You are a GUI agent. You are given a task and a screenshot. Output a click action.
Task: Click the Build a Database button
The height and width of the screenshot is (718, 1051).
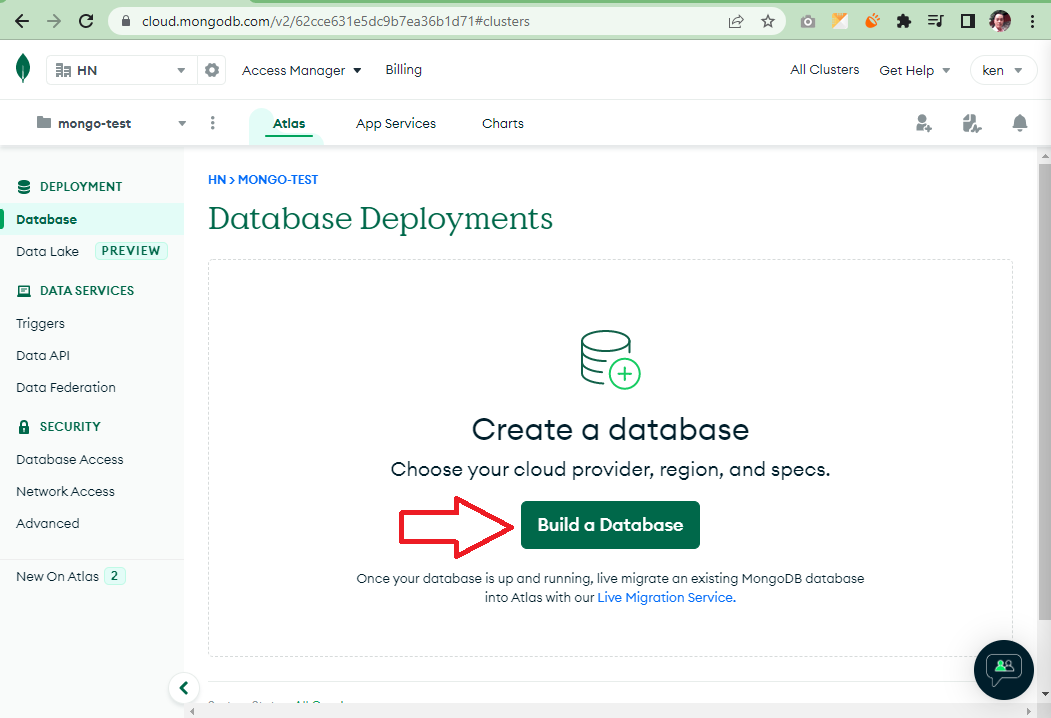click(610, 524)
